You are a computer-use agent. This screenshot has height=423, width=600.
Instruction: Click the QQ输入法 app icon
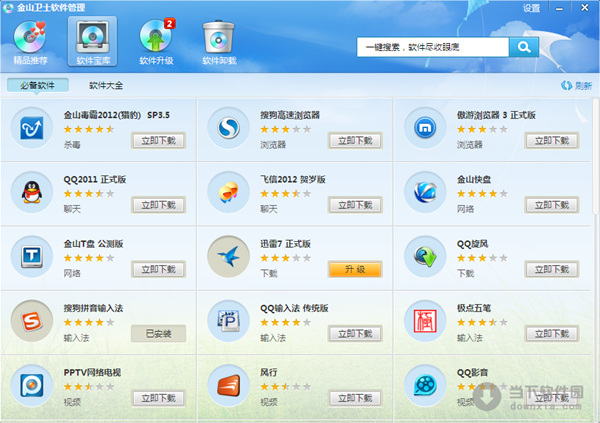[x=228, y=321]
